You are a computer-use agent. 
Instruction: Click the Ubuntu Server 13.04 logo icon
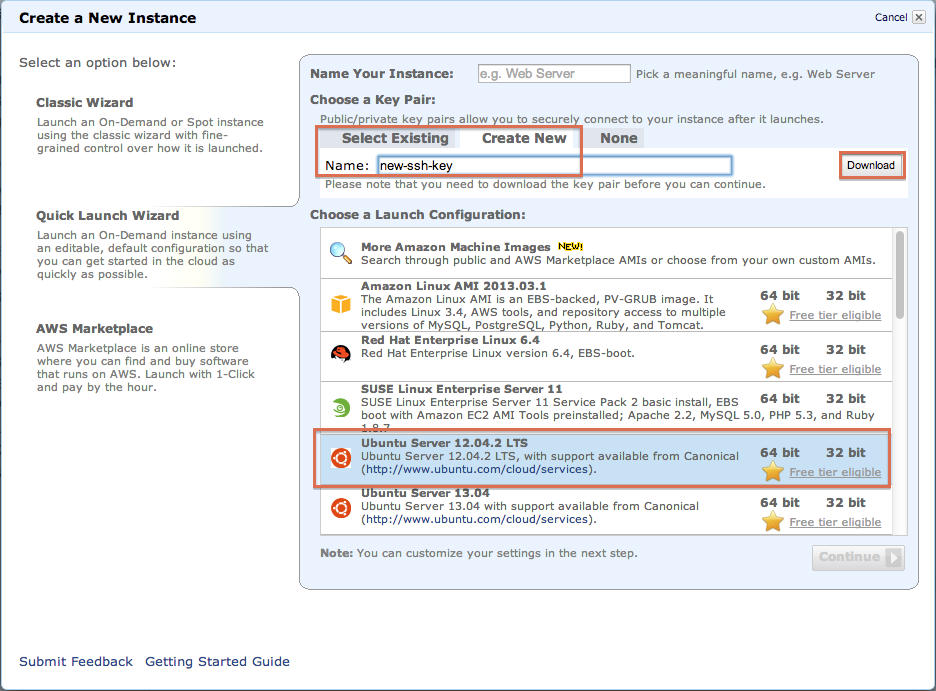point(341,508)
